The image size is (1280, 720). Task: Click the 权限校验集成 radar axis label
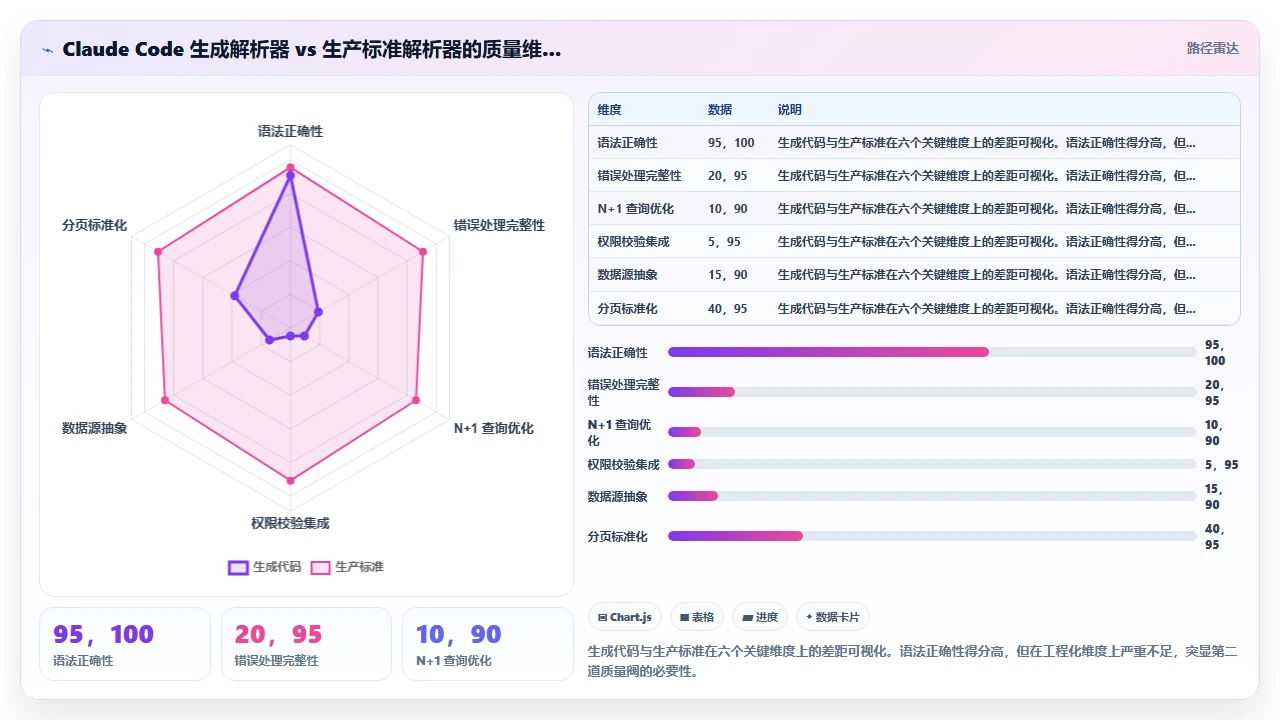point(290,523)
